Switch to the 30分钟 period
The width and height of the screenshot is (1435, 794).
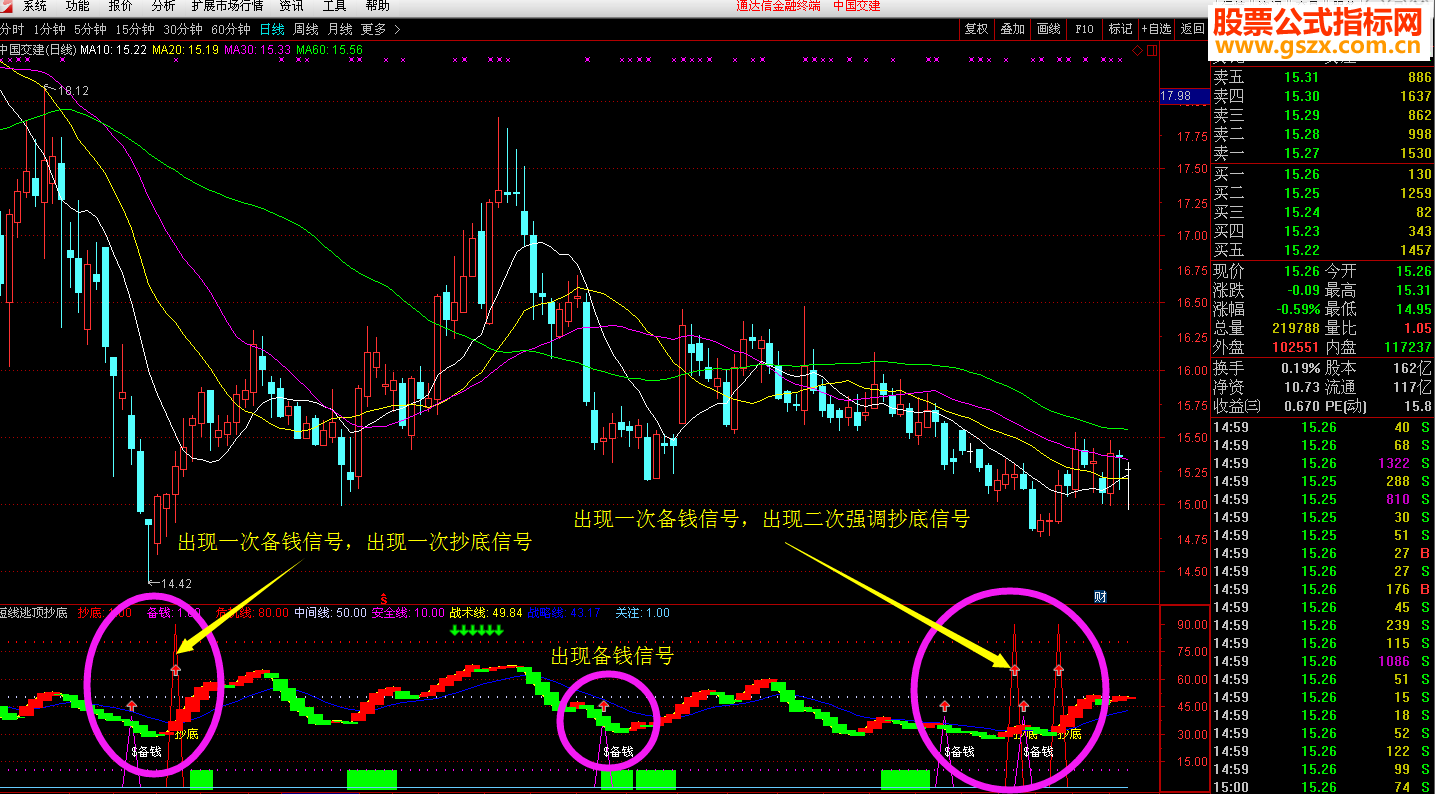tap(182, 30)
